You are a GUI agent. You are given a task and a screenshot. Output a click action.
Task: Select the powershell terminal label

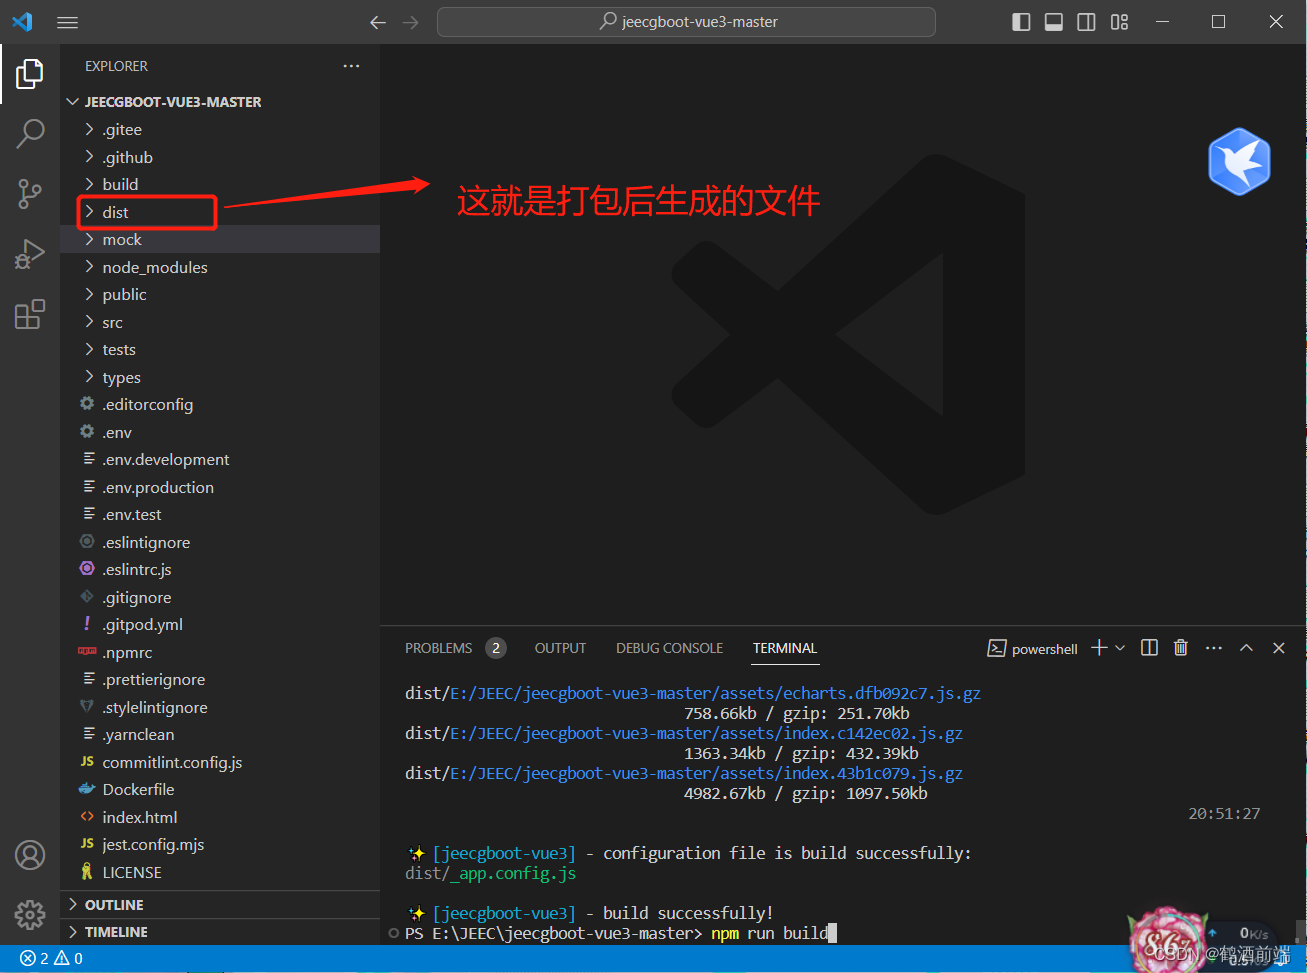point(1033,649)
